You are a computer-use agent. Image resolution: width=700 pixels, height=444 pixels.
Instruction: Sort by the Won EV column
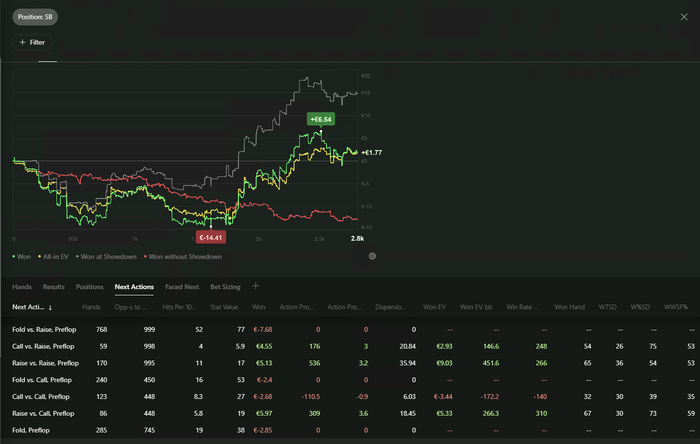pos(434,307)
